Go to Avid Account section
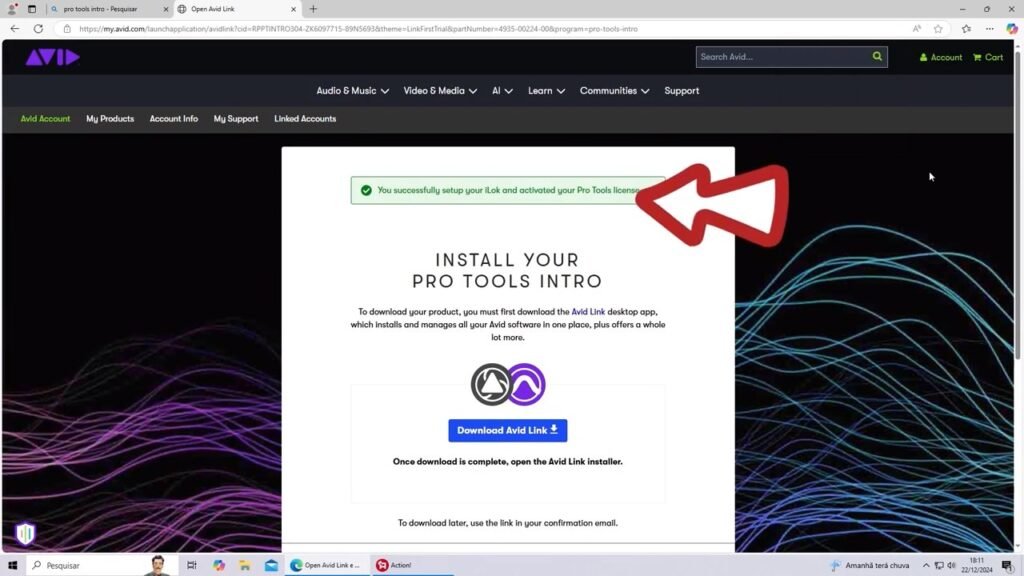Viewport: 1024px width, 576px height. point(45,119)
